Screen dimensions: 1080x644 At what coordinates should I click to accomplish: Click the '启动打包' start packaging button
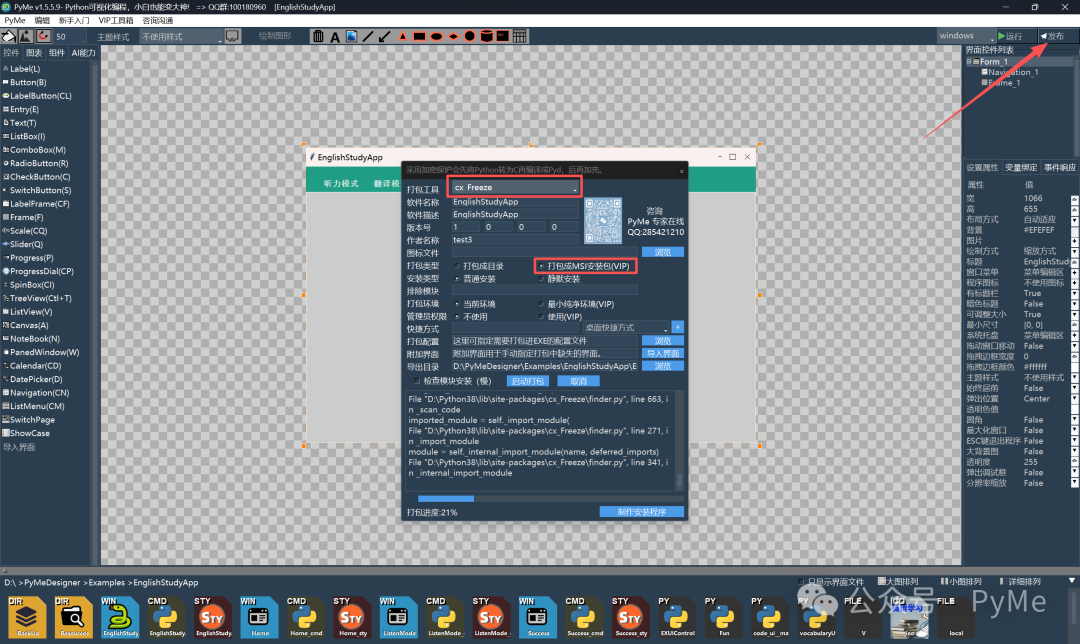(x=528, y=381)
